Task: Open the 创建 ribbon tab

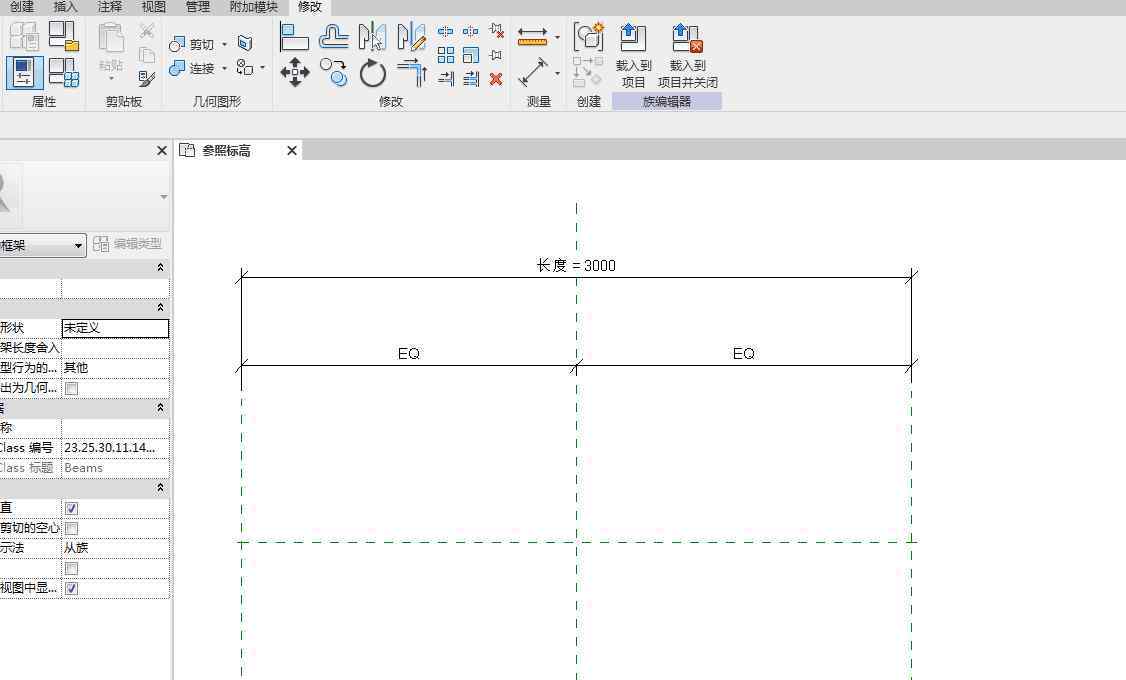Action: (22, 6)
